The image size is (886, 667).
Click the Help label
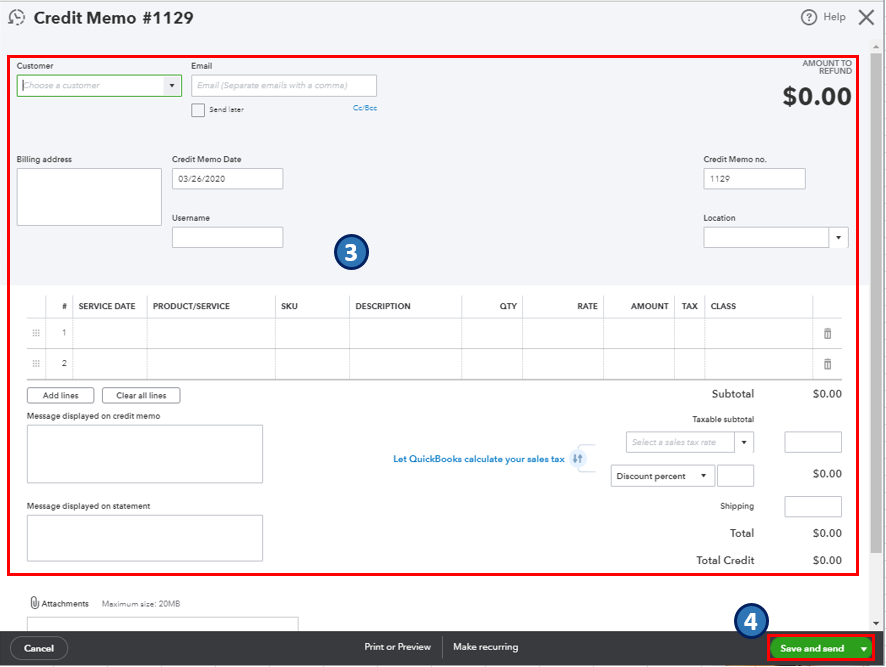click(834, 17)
